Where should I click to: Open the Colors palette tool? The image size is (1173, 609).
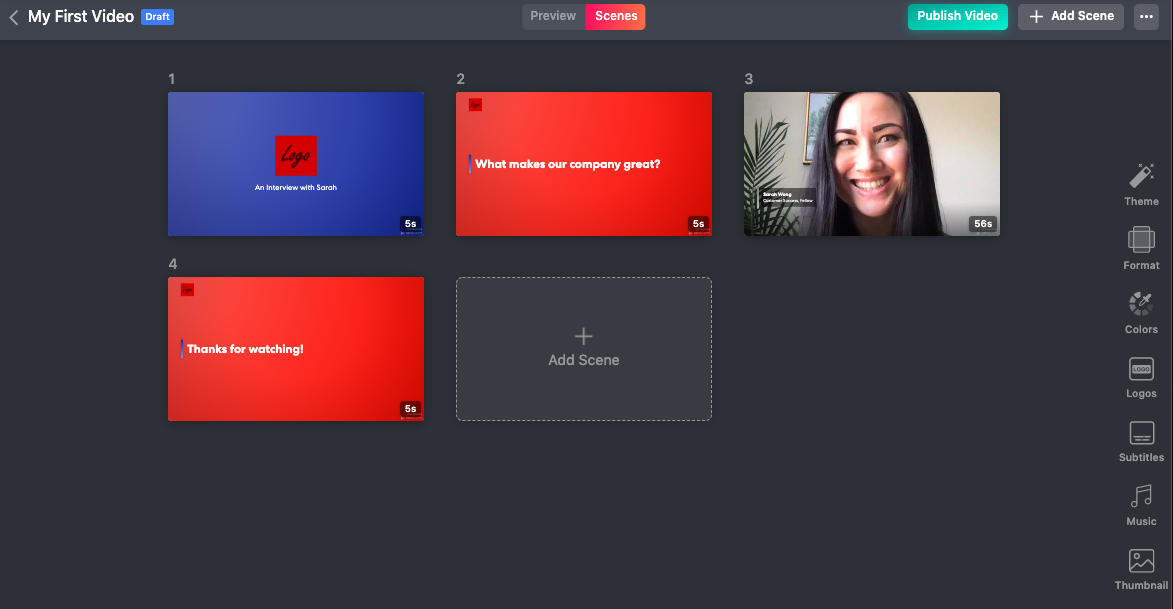[x=1141, y=313]
